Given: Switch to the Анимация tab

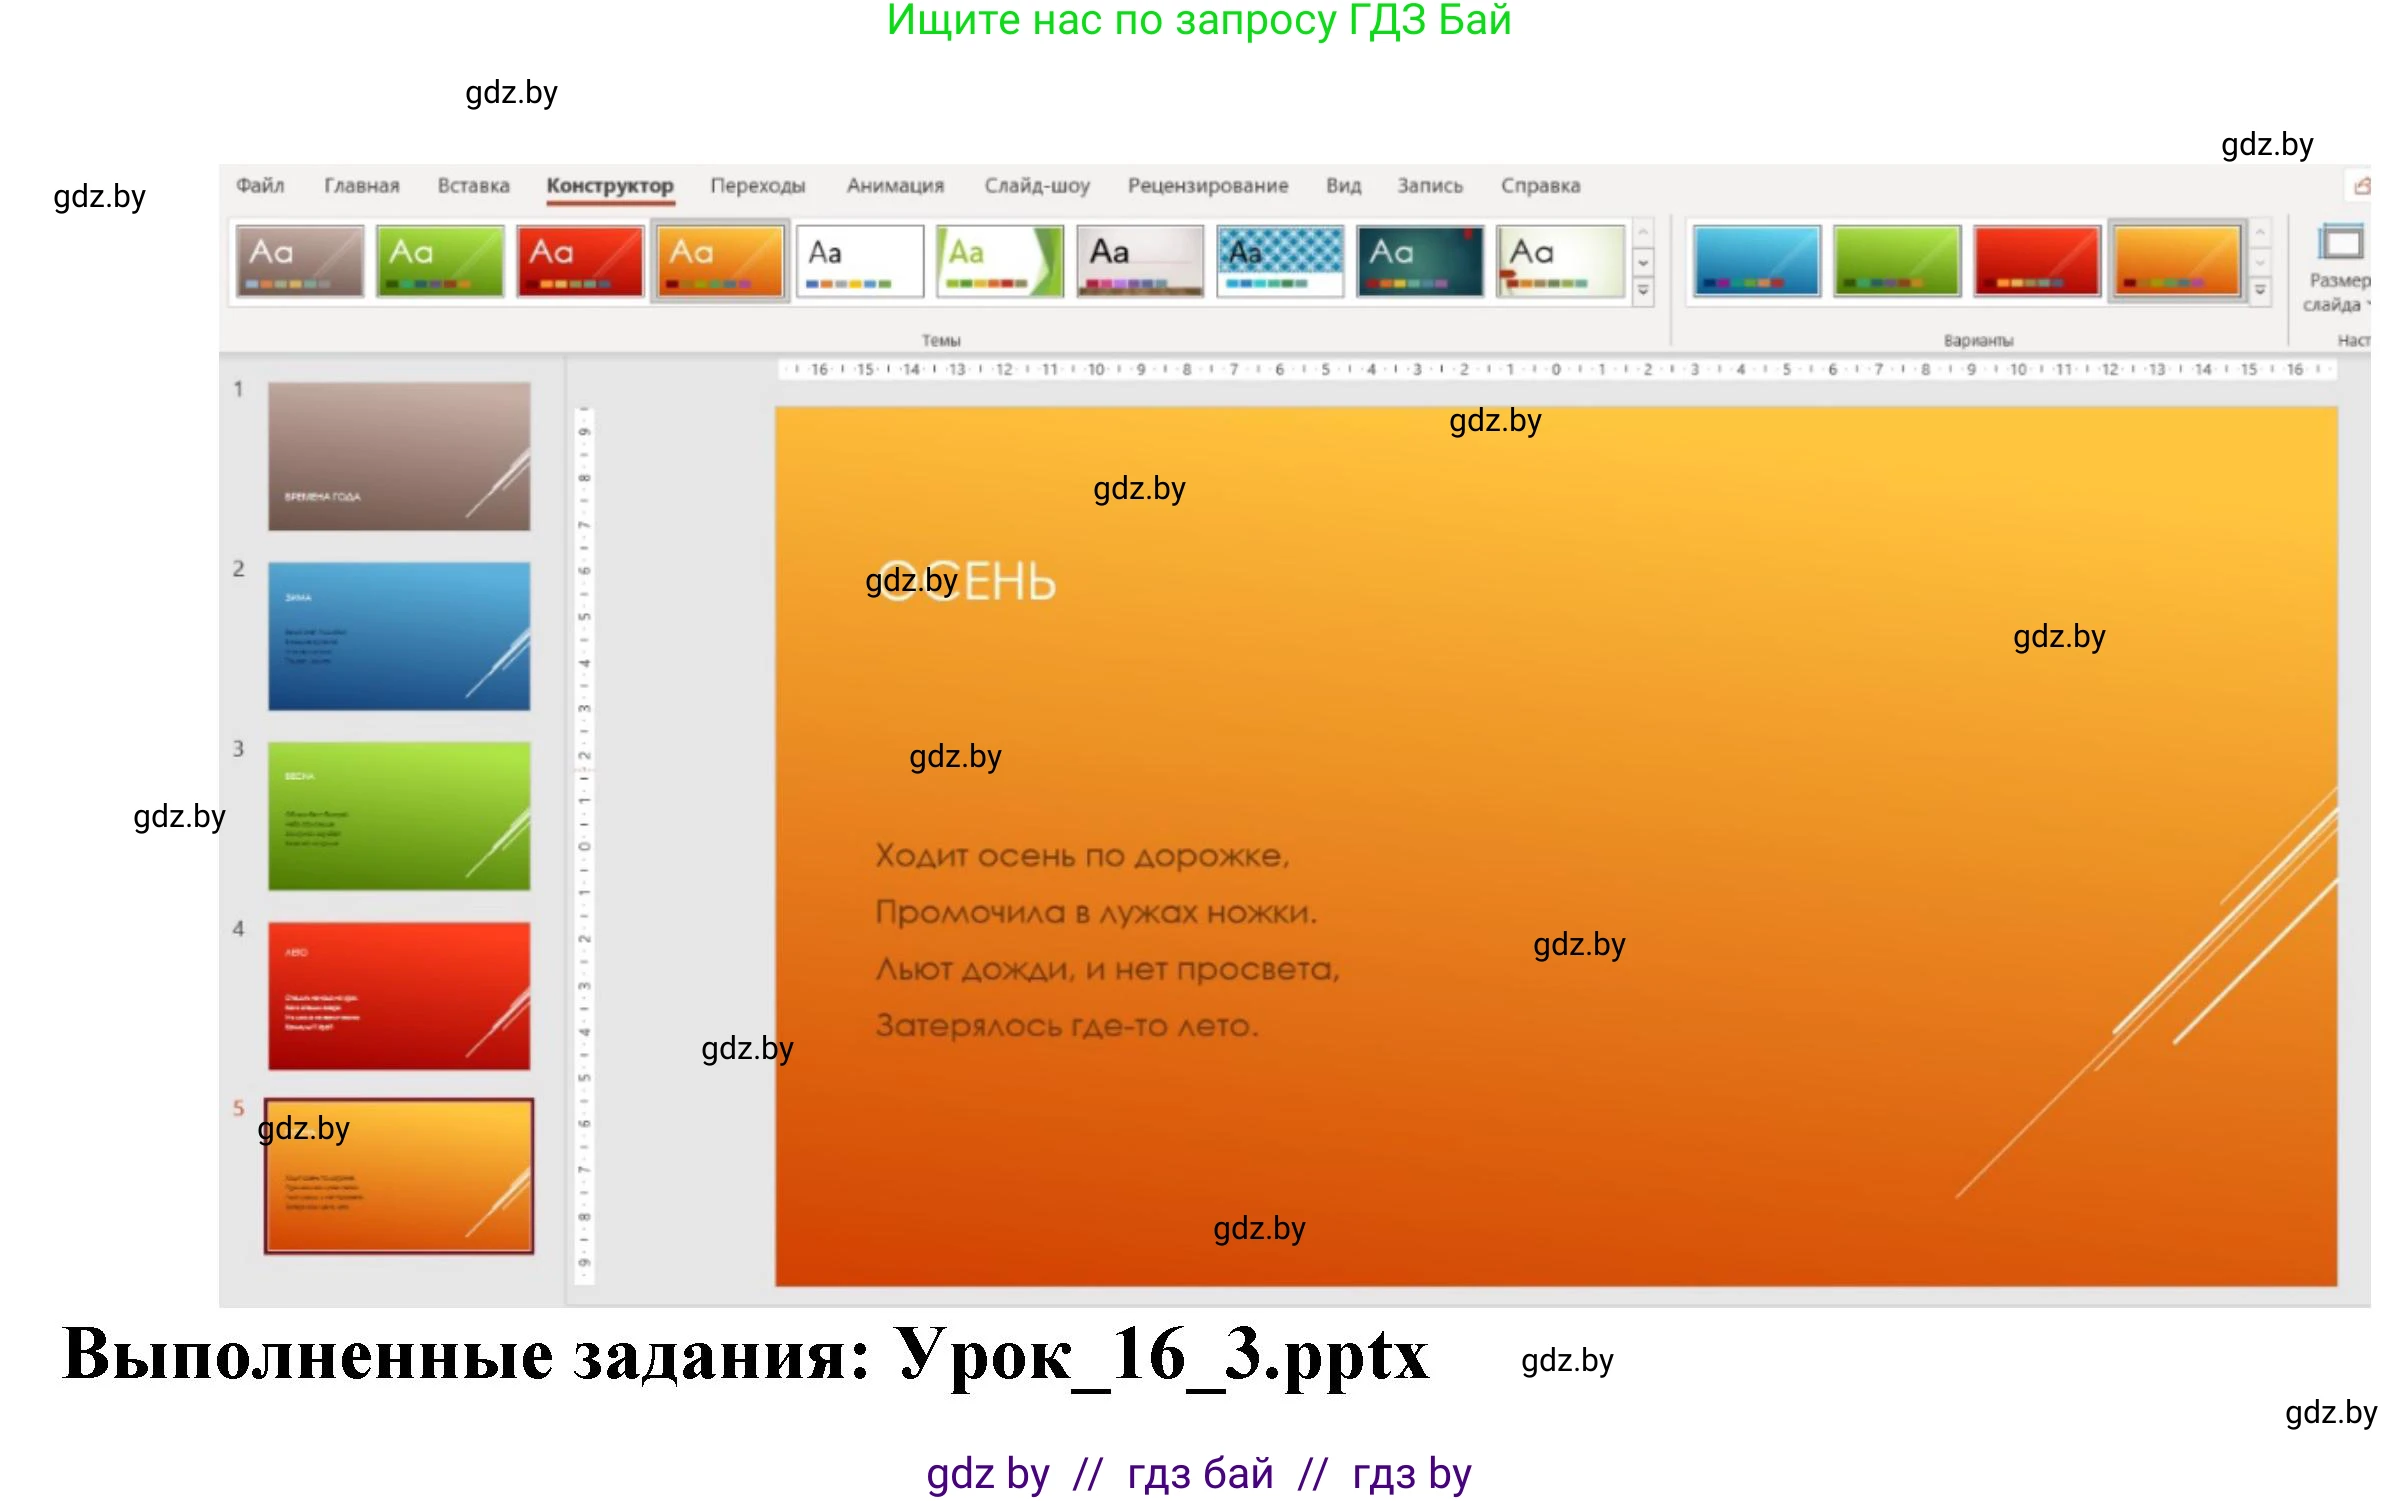Looking at the screenshot, I should [x=895, y=186].
